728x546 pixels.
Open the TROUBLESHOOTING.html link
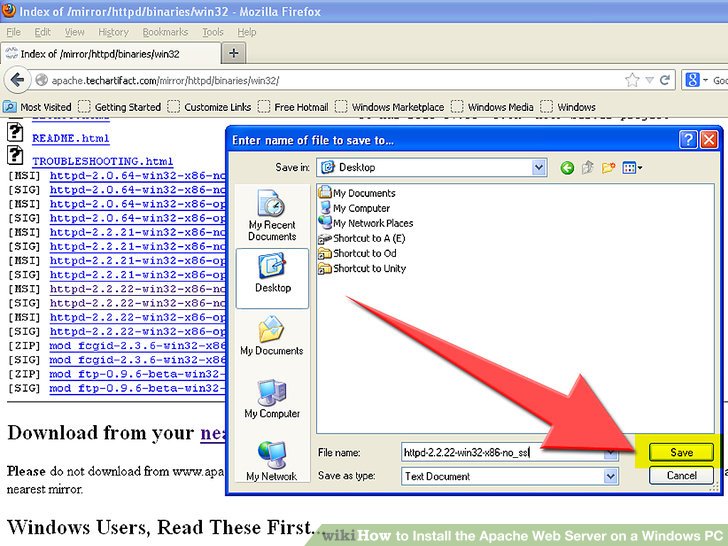tap(103, 161)
